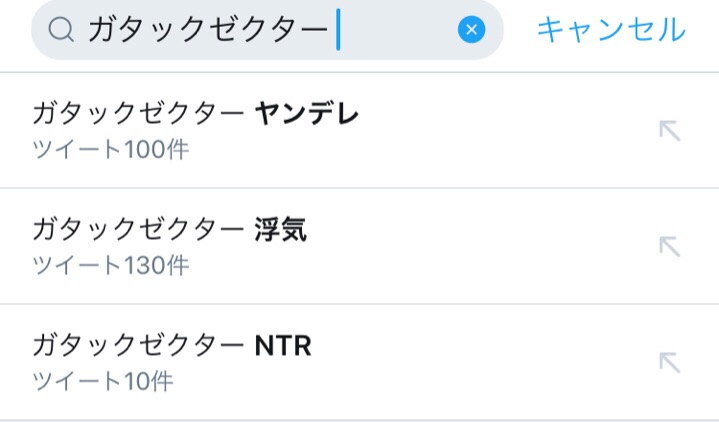Image resolution: width=719 pixels, height=422 pixels.
Task: Select the bold ヤンデレ keyword
Action: coord(306,115)
